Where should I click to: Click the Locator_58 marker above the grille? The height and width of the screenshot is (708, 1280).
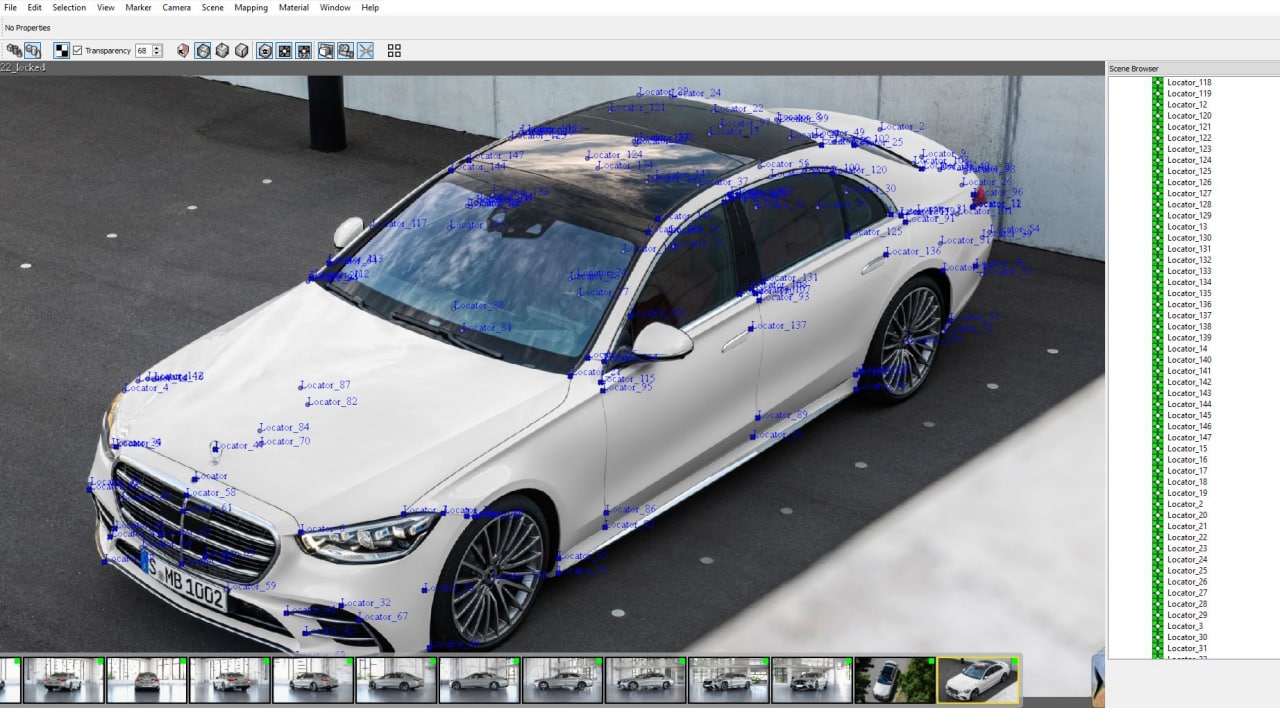(x=211, y=493)
